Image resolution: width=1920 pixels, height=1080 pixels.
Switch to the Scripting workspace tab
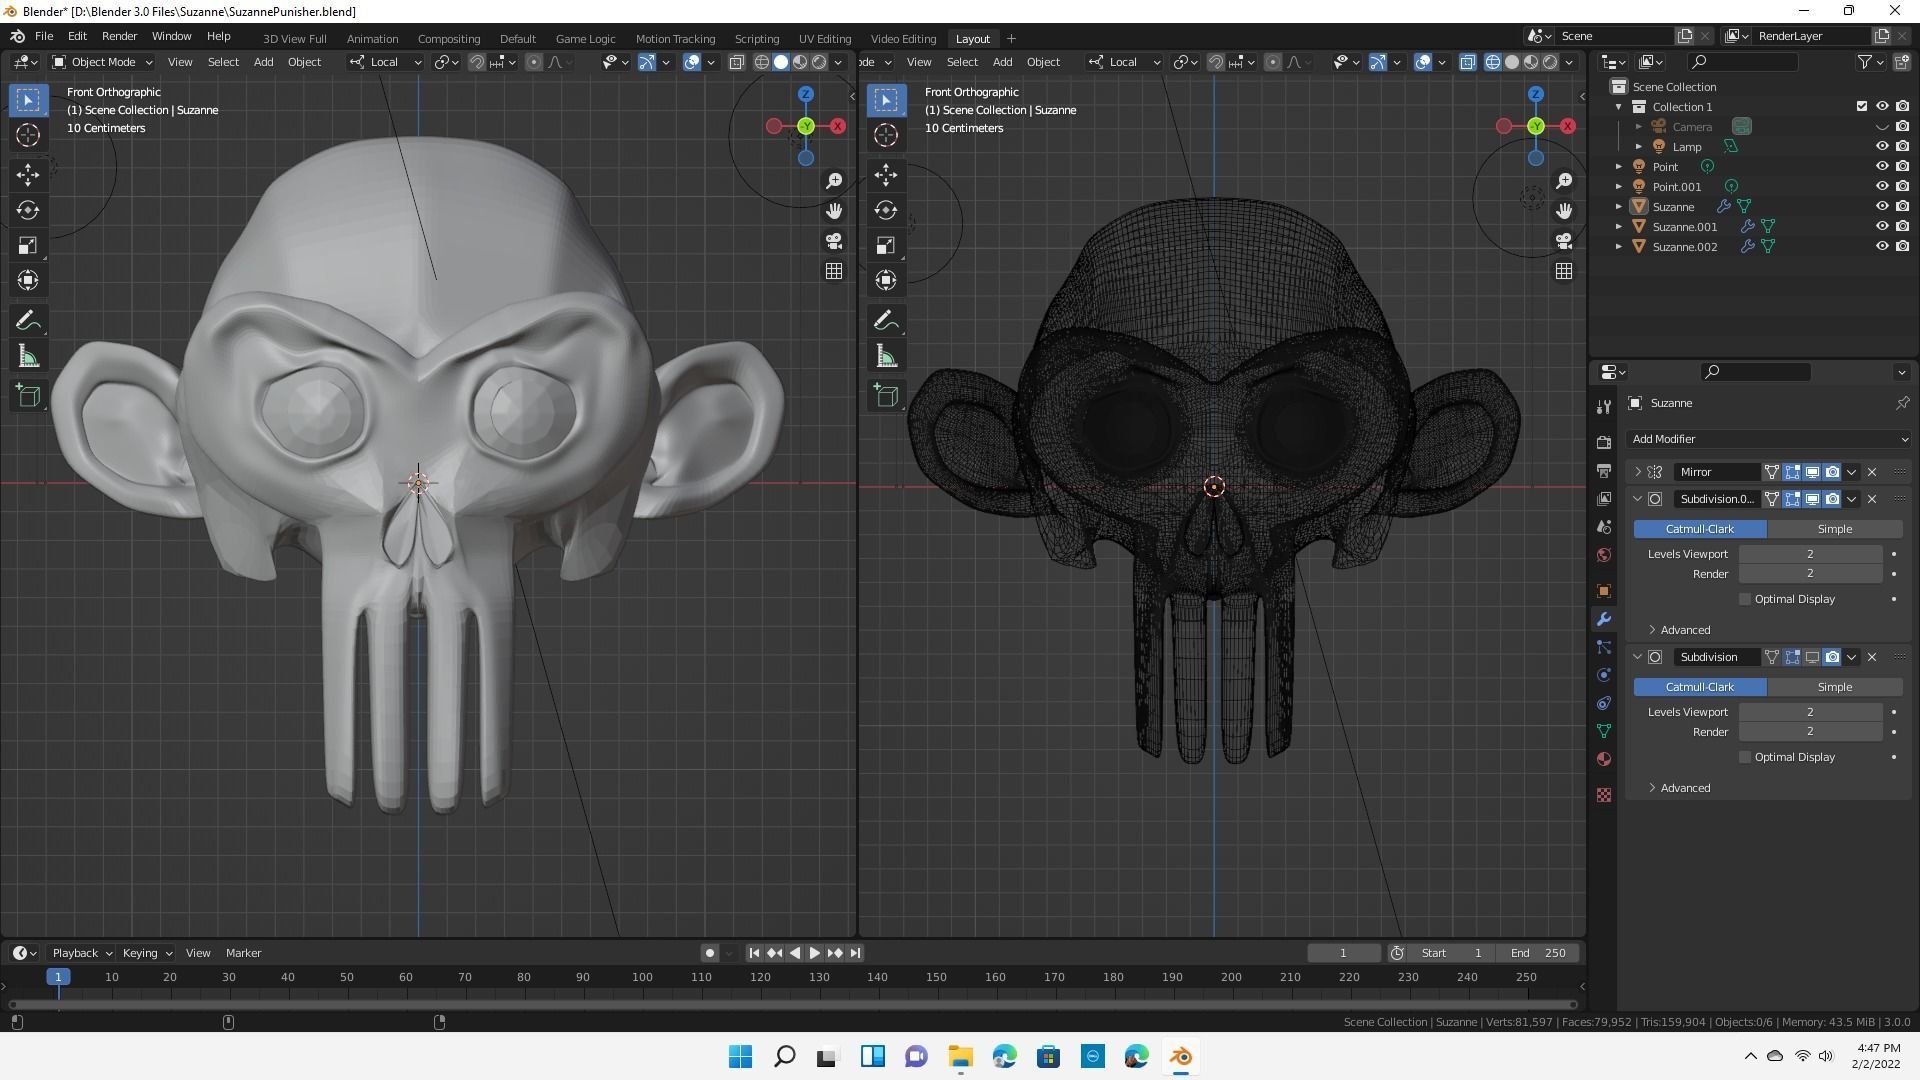[x=757, y=39]
